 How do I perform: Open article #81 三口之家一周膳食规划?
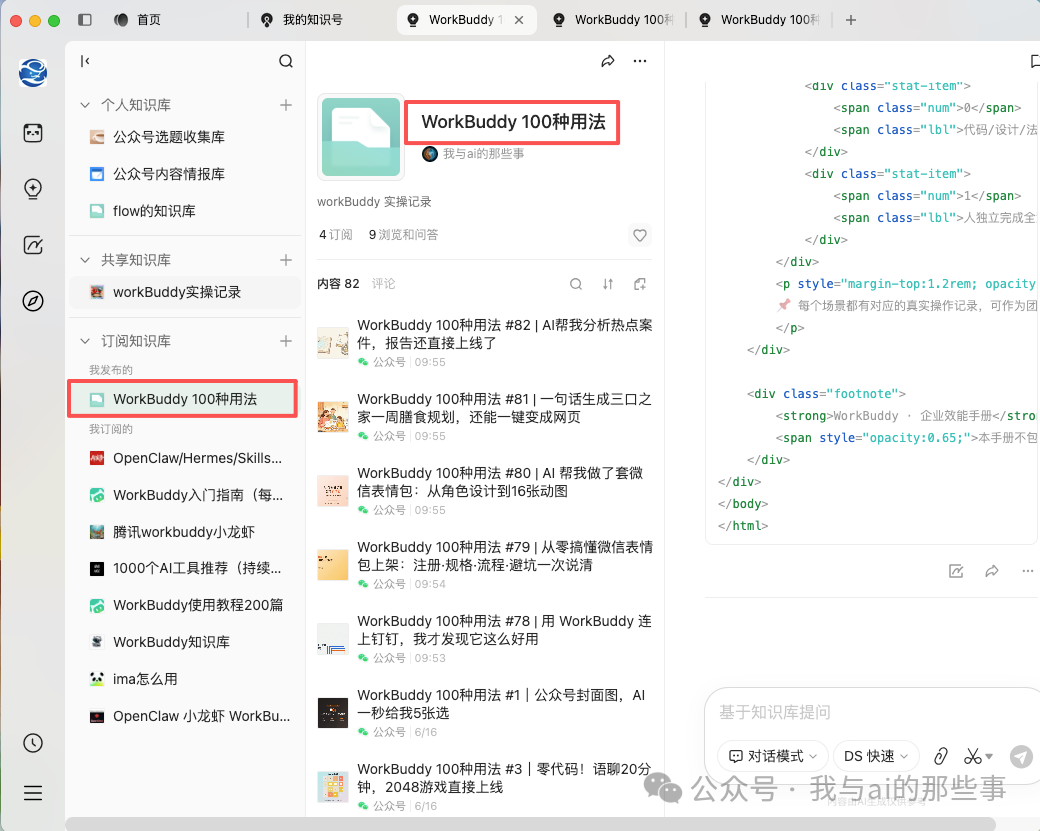click(x=485, y=416)
